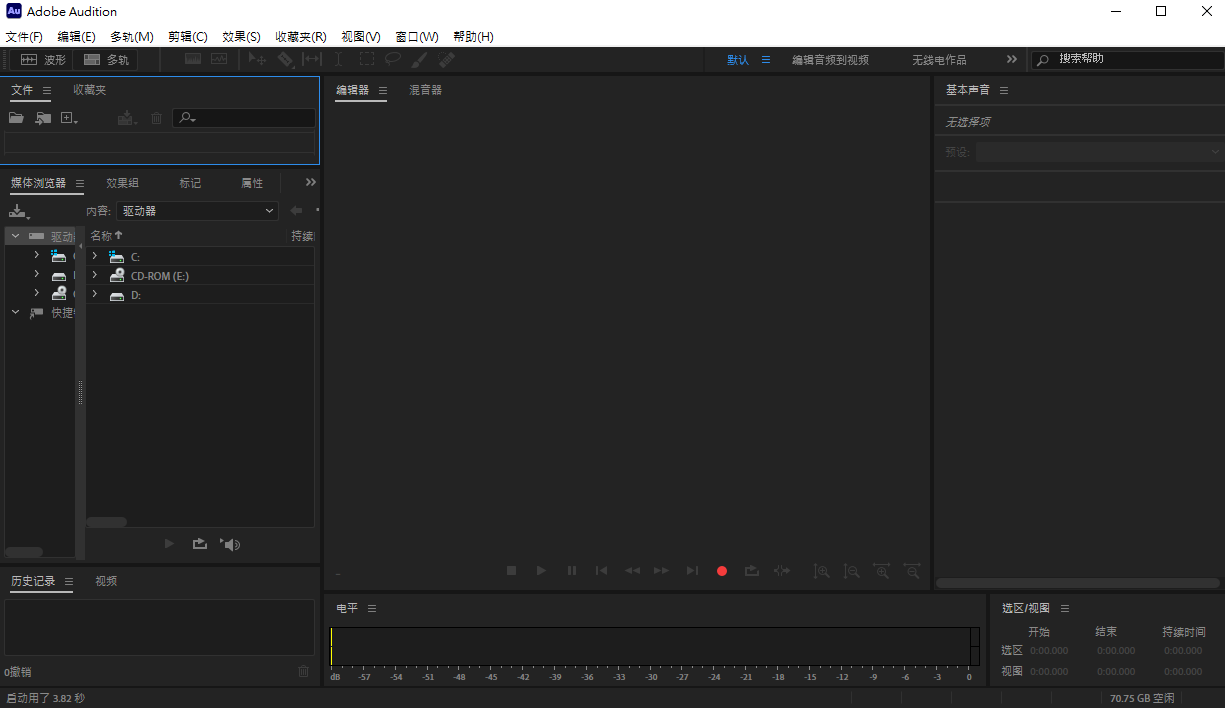Switch to Waveform (波形) view

(44, 60)
